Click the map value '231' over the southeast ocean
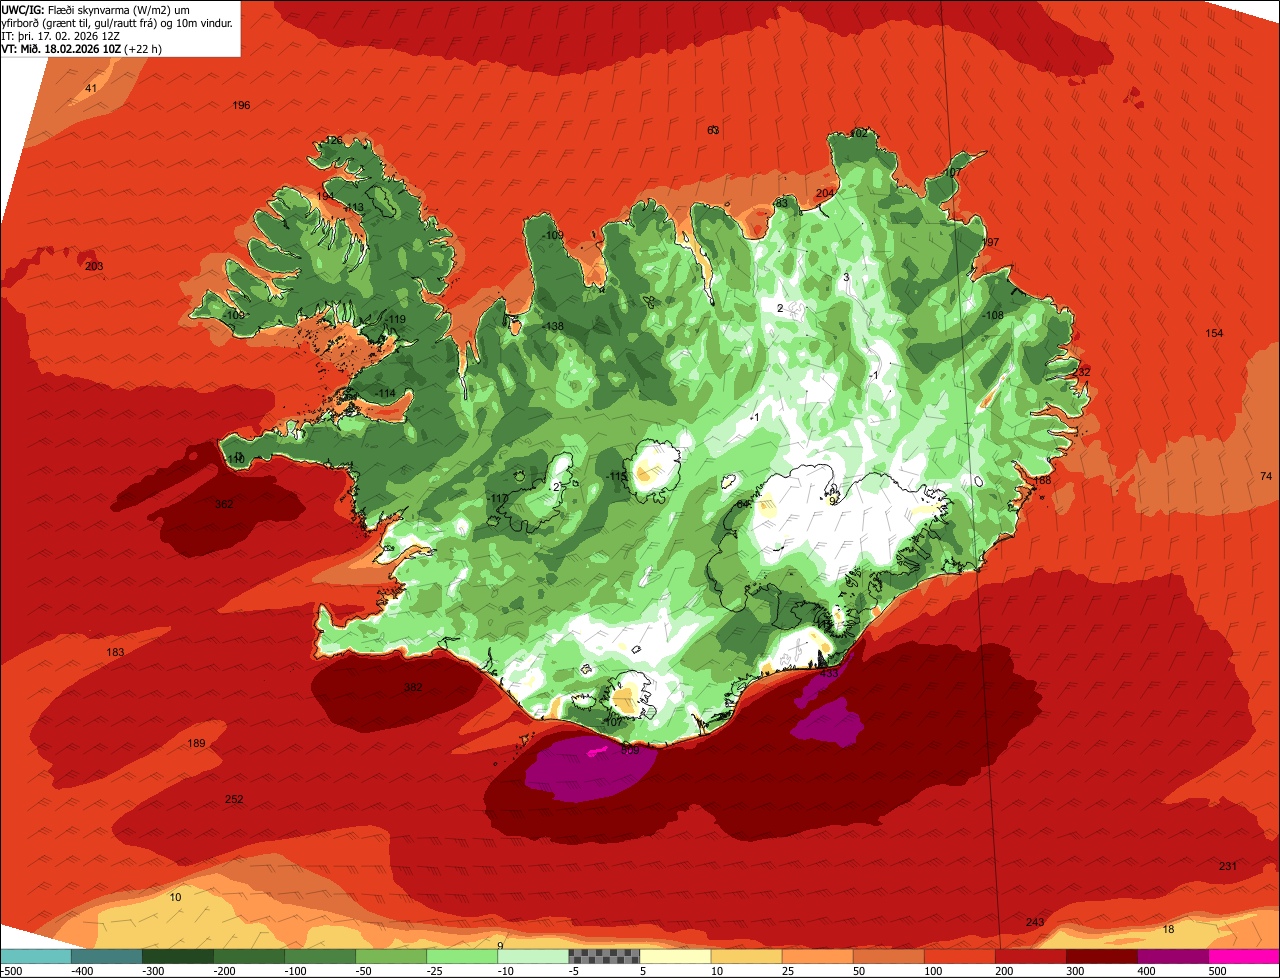Viewport: 1280px width, 978px height. click(1228, 866)
